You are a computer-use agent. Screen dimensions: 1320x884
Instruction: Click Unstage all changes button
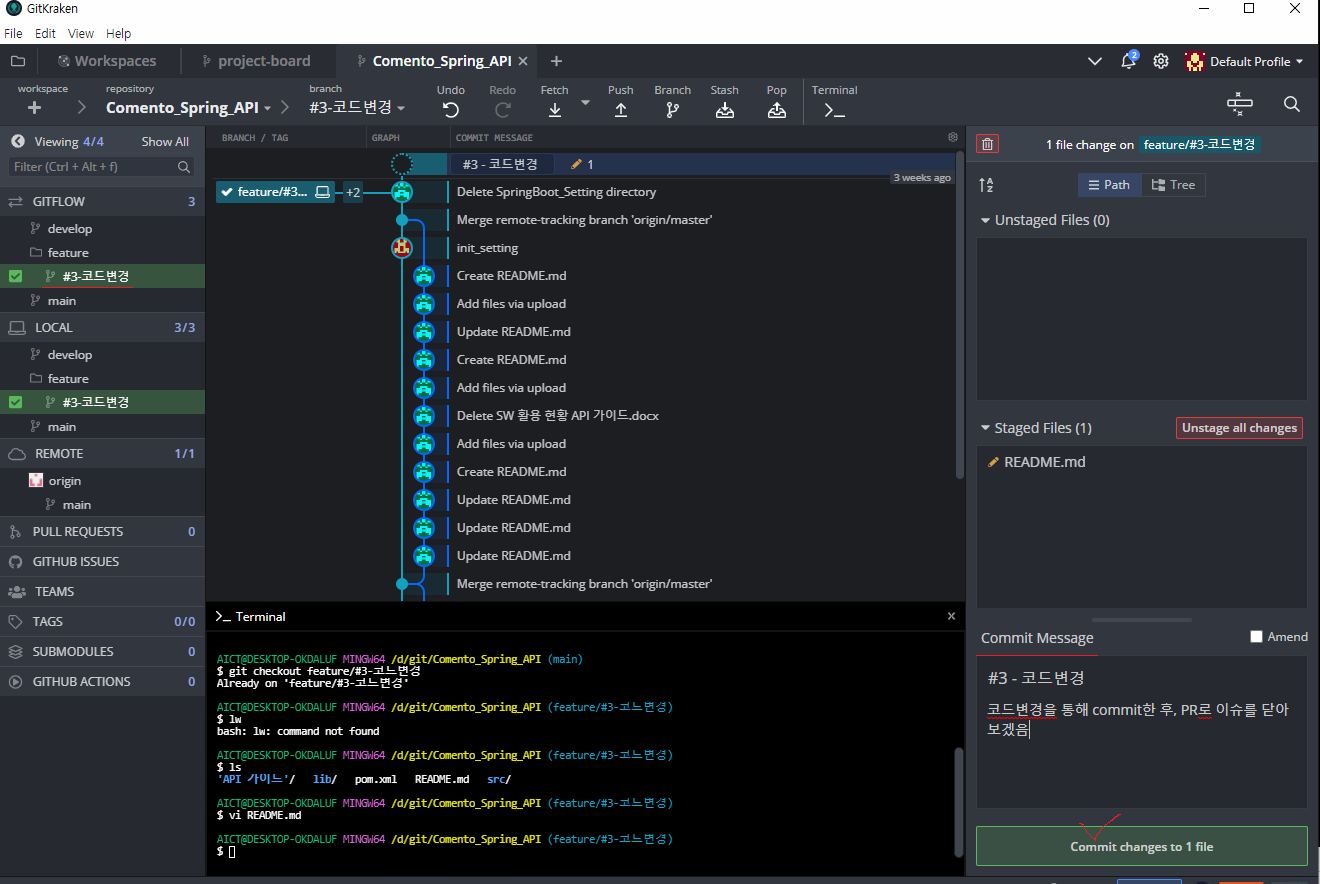(1239, 428)
